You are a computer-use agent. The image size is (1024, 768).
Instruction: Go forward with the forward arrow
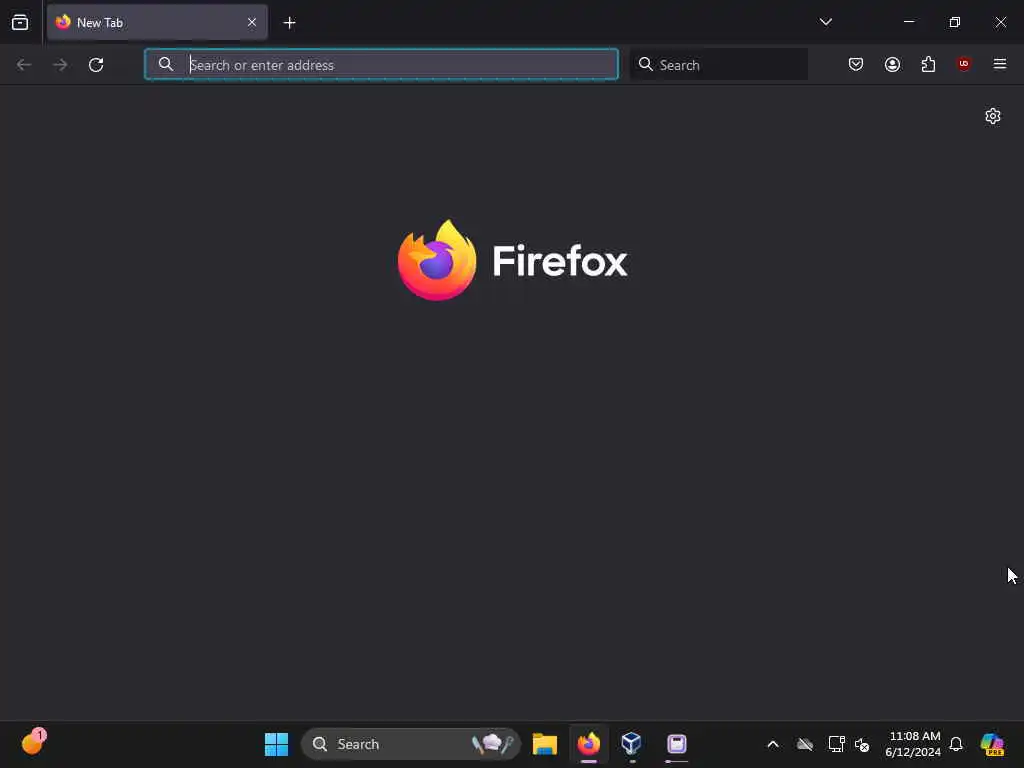[x=60, y=65]
